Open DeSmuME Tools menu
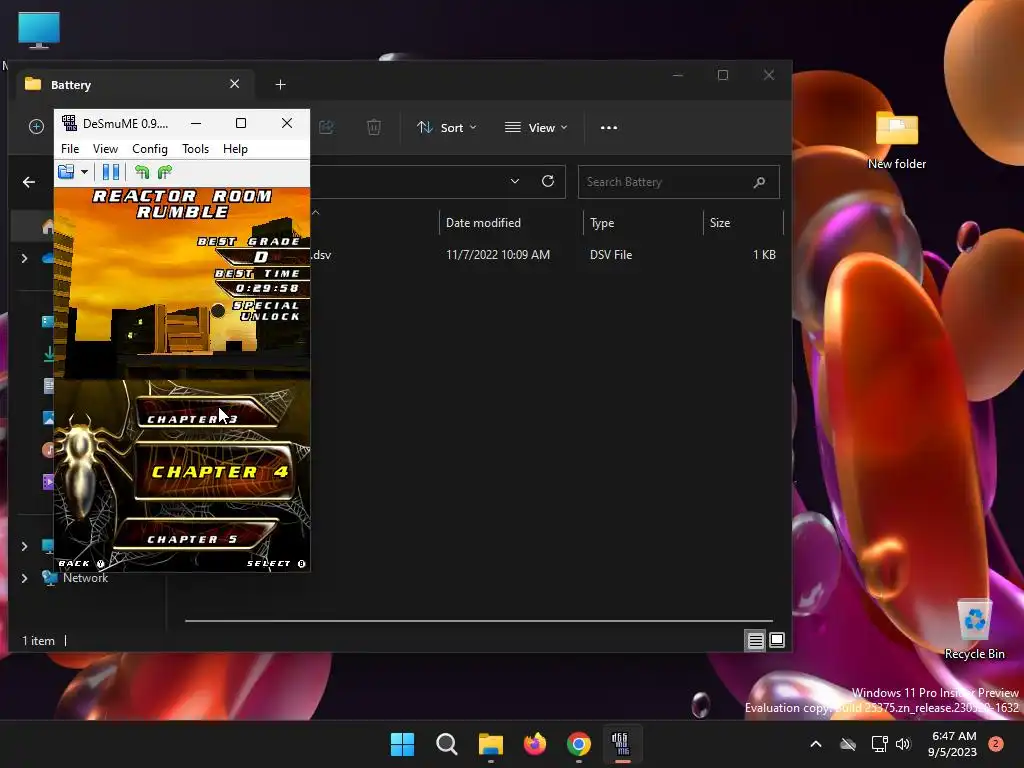 (195, 149)
